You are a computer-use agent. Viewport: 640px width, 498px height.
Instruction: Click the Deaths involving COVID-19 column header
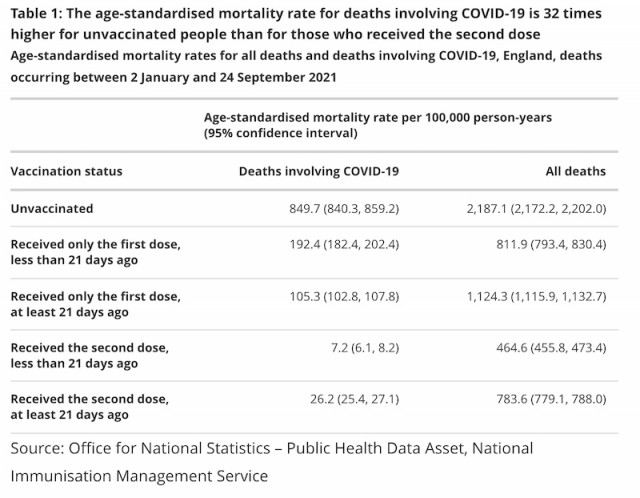coord(319,171)
